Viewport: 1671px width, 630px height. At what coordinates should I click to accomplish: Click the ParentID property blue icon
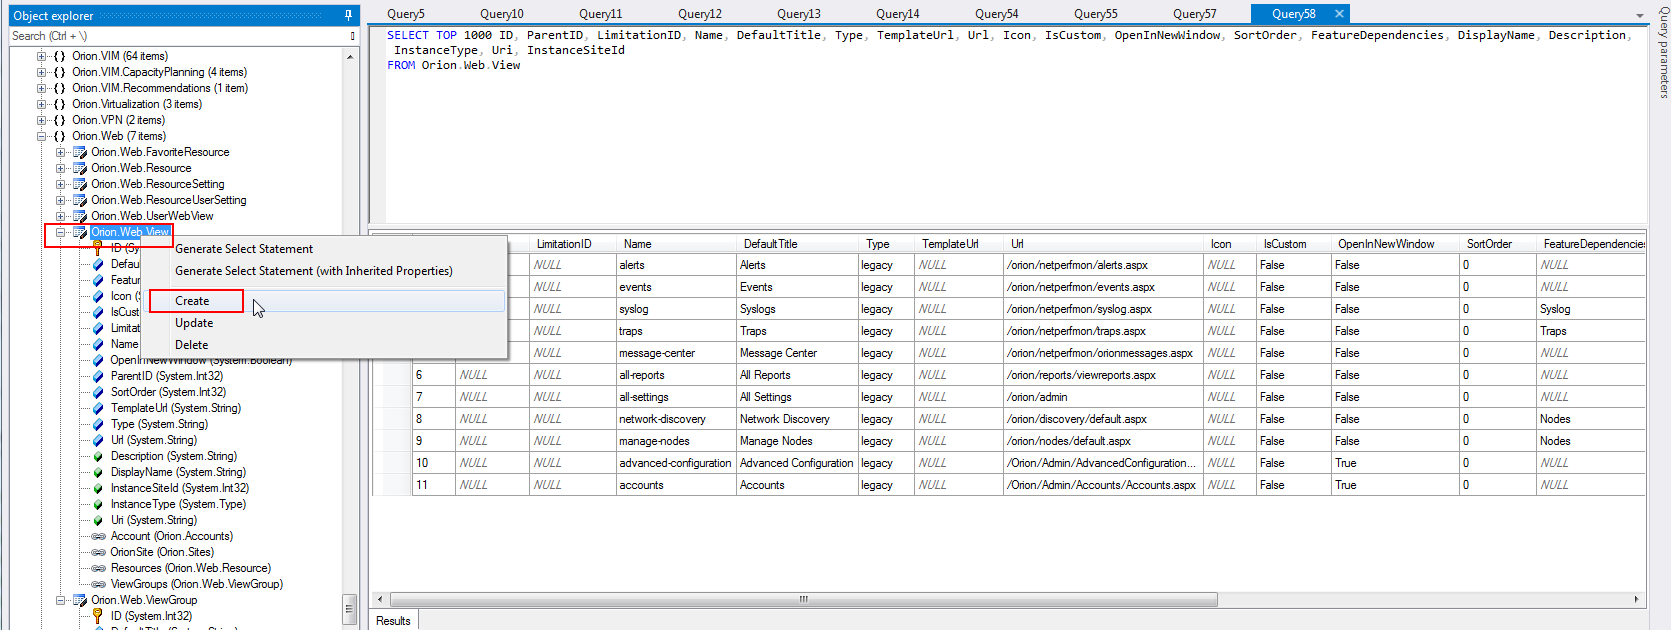coord(98,376)
